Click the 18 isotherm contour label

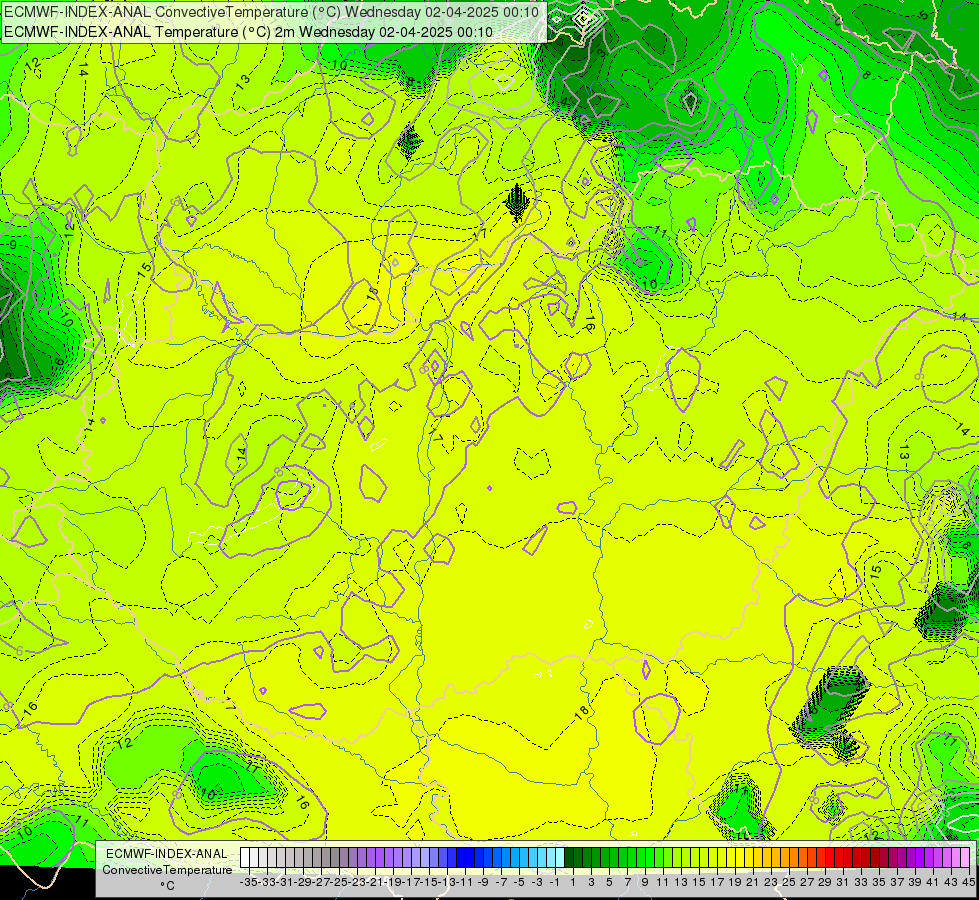click(x=582, y=712)
